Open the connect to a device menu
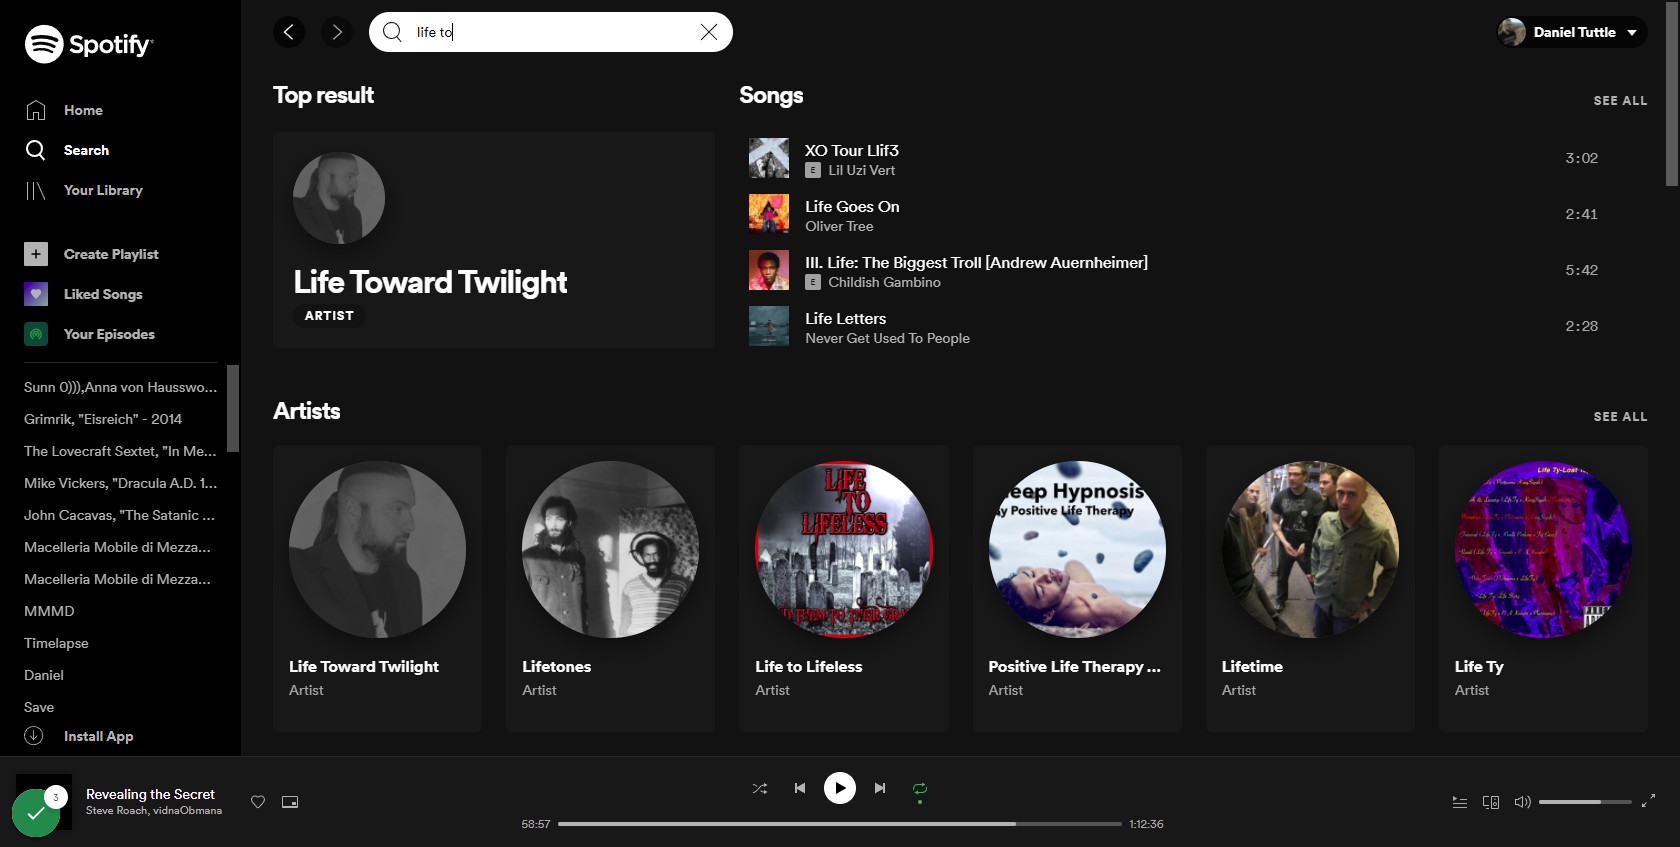Viewport: 1680px width, 847px height. (1491, 802)
